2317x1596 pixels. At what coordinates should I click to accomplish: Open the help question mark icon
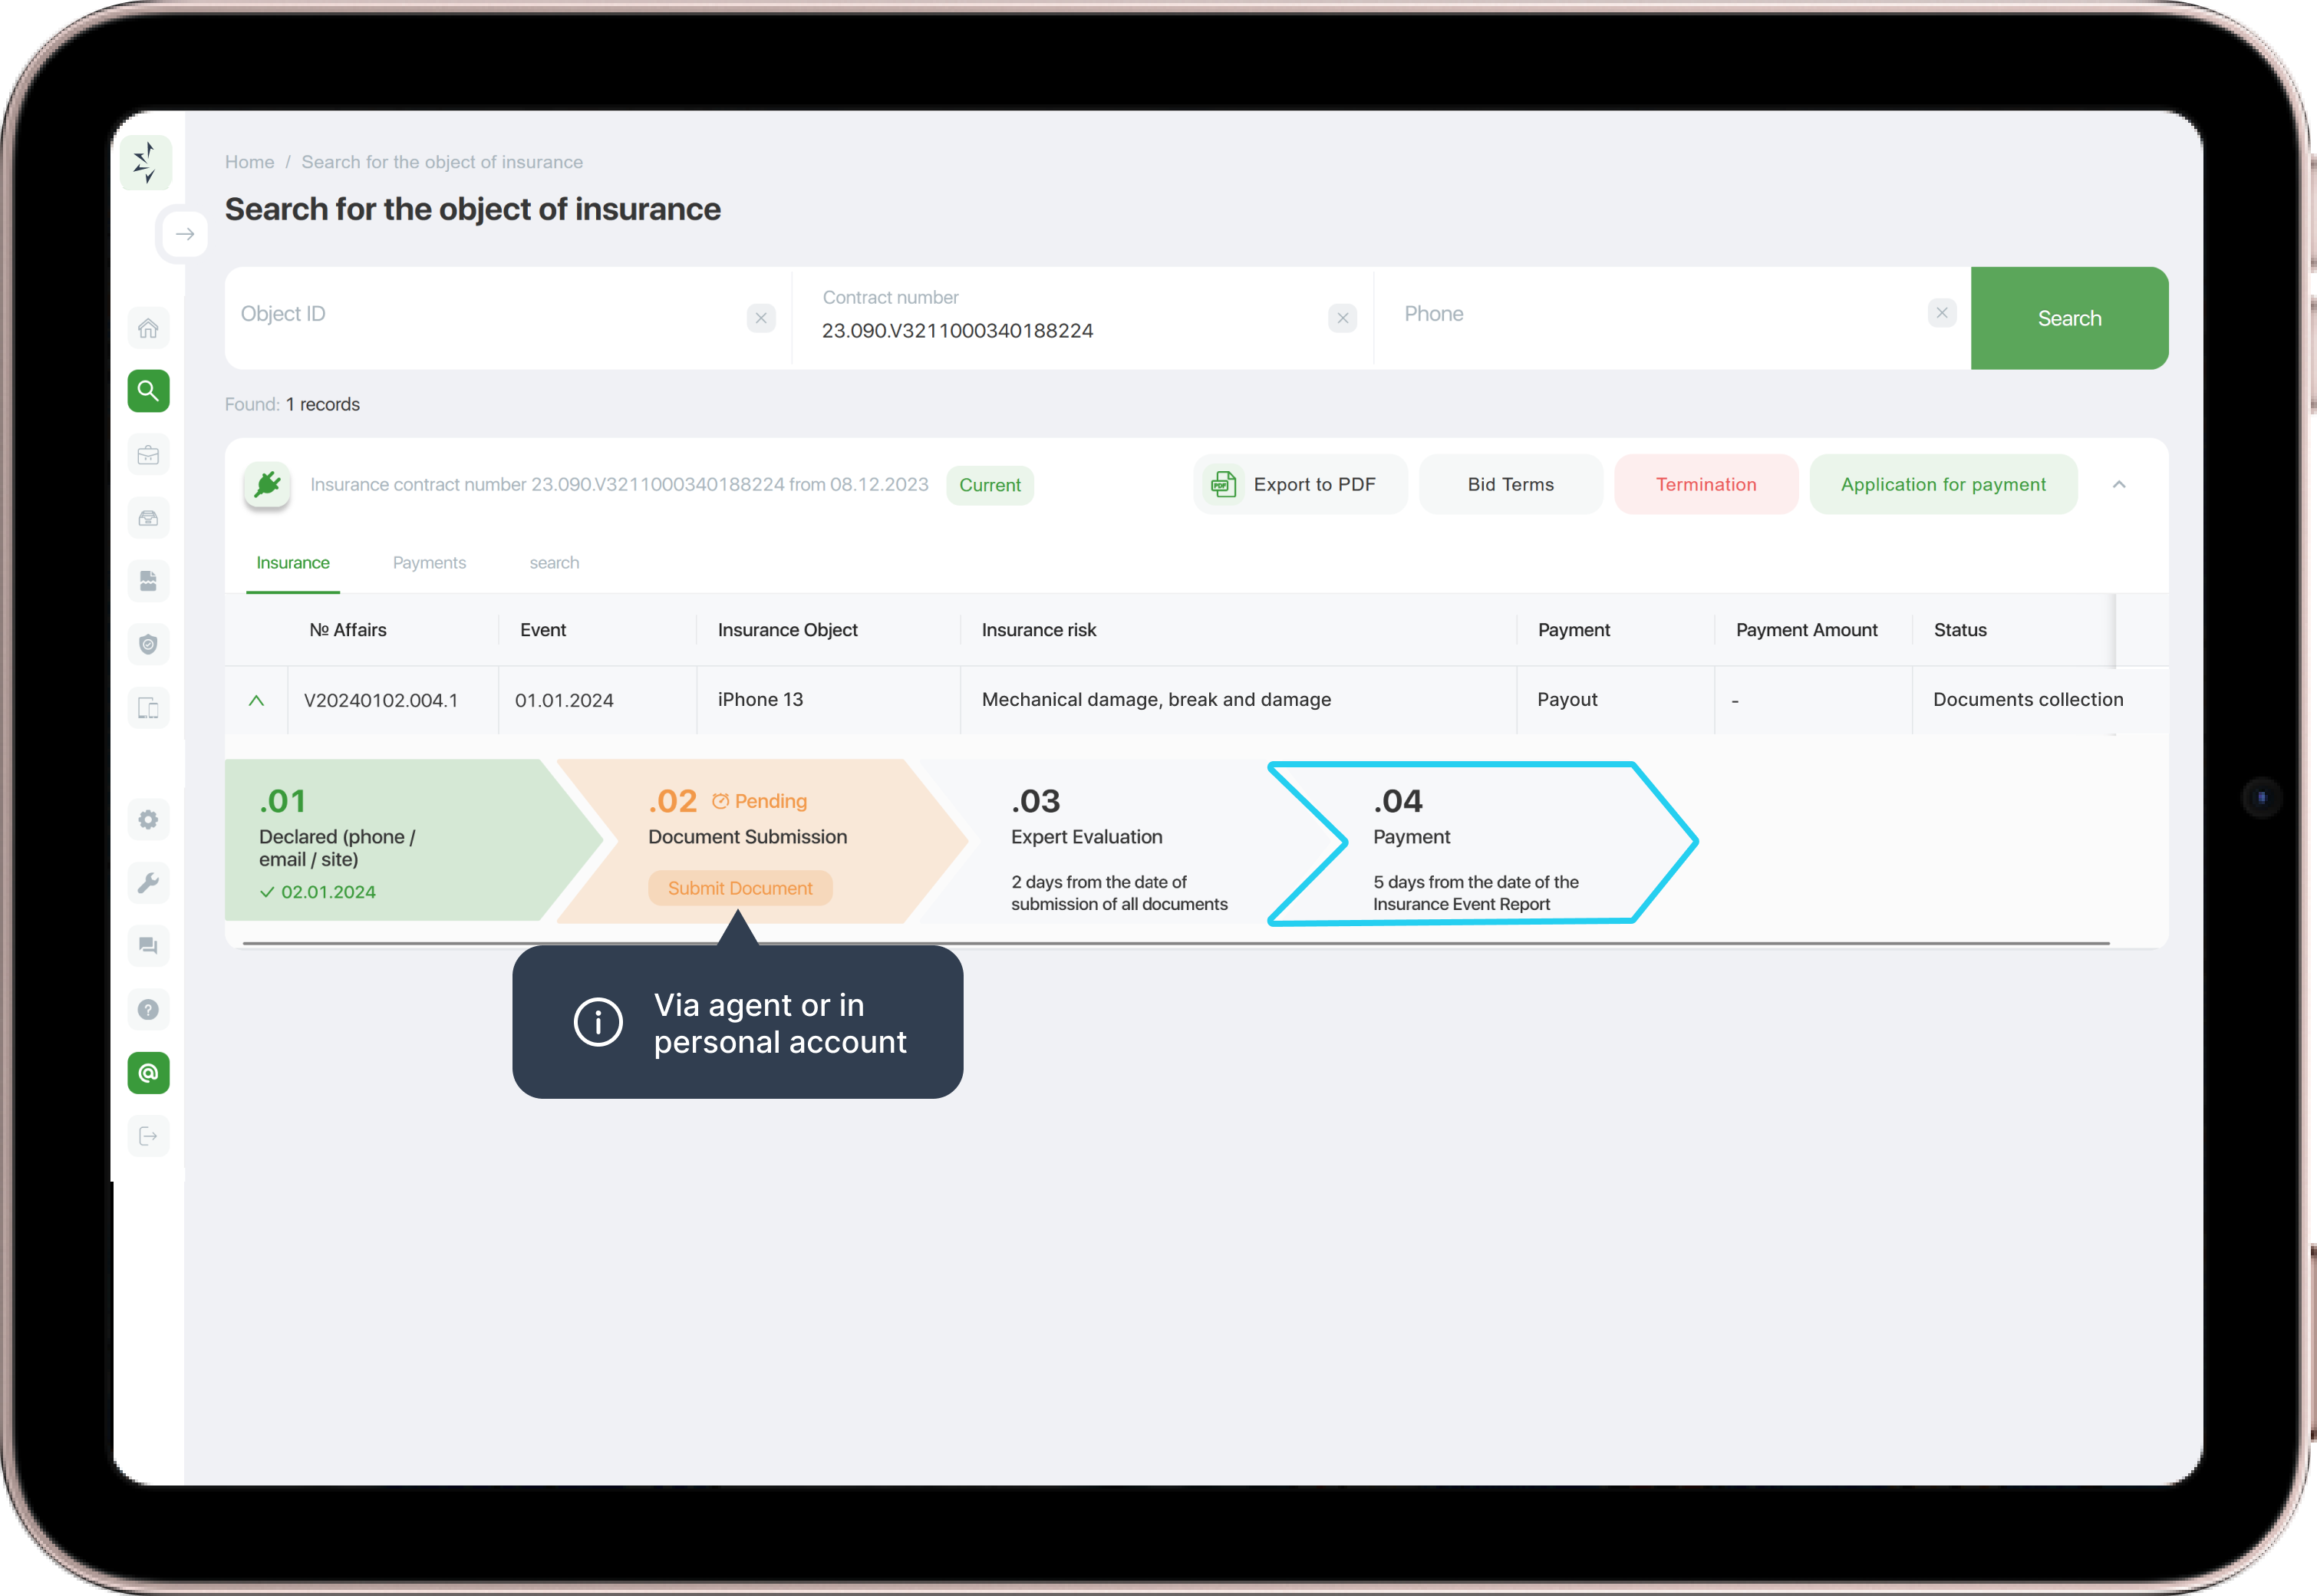click(148, 1009)
